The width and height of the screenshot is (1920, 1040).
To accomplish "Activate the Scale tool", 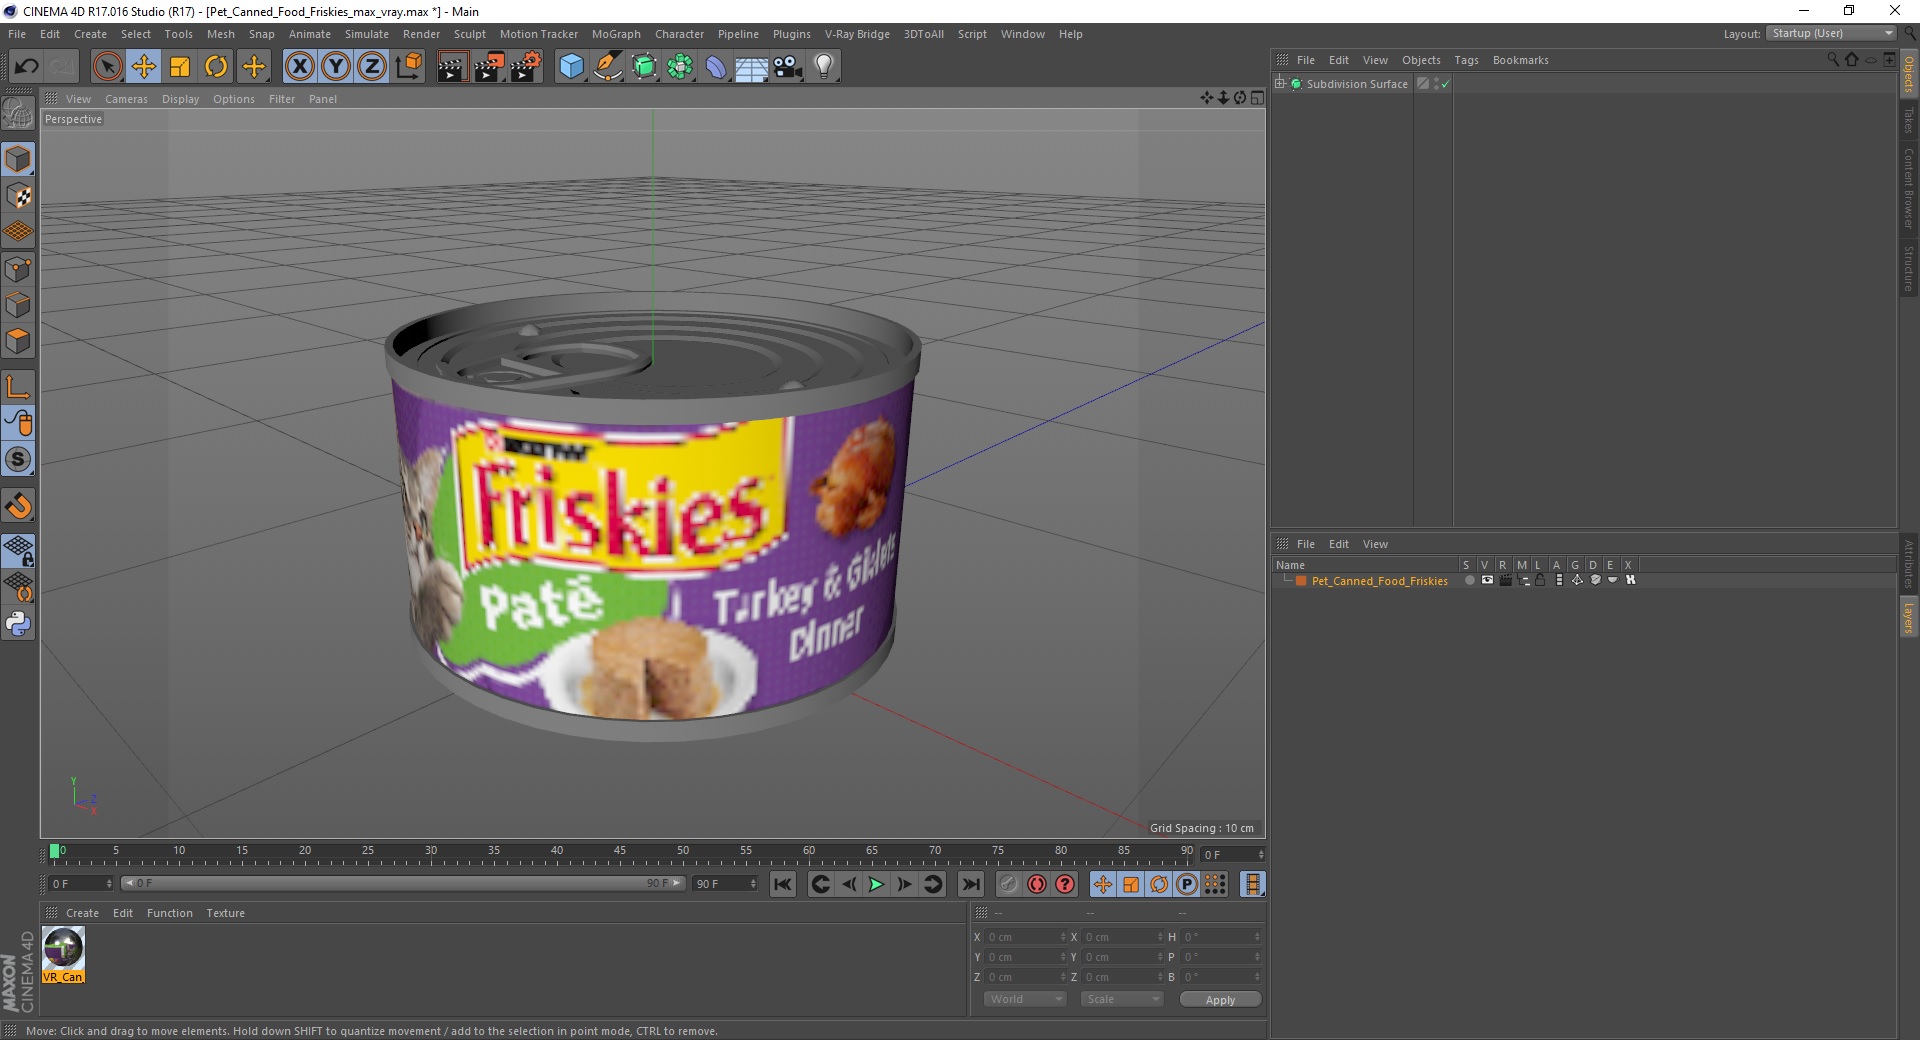I will point(180,67).
